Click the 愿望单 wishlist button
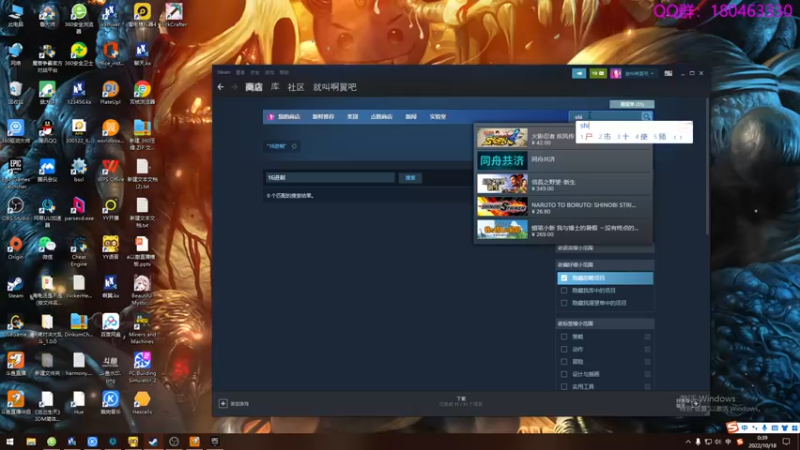This screenshot has height=450, width=800. (x=632, y=104)
